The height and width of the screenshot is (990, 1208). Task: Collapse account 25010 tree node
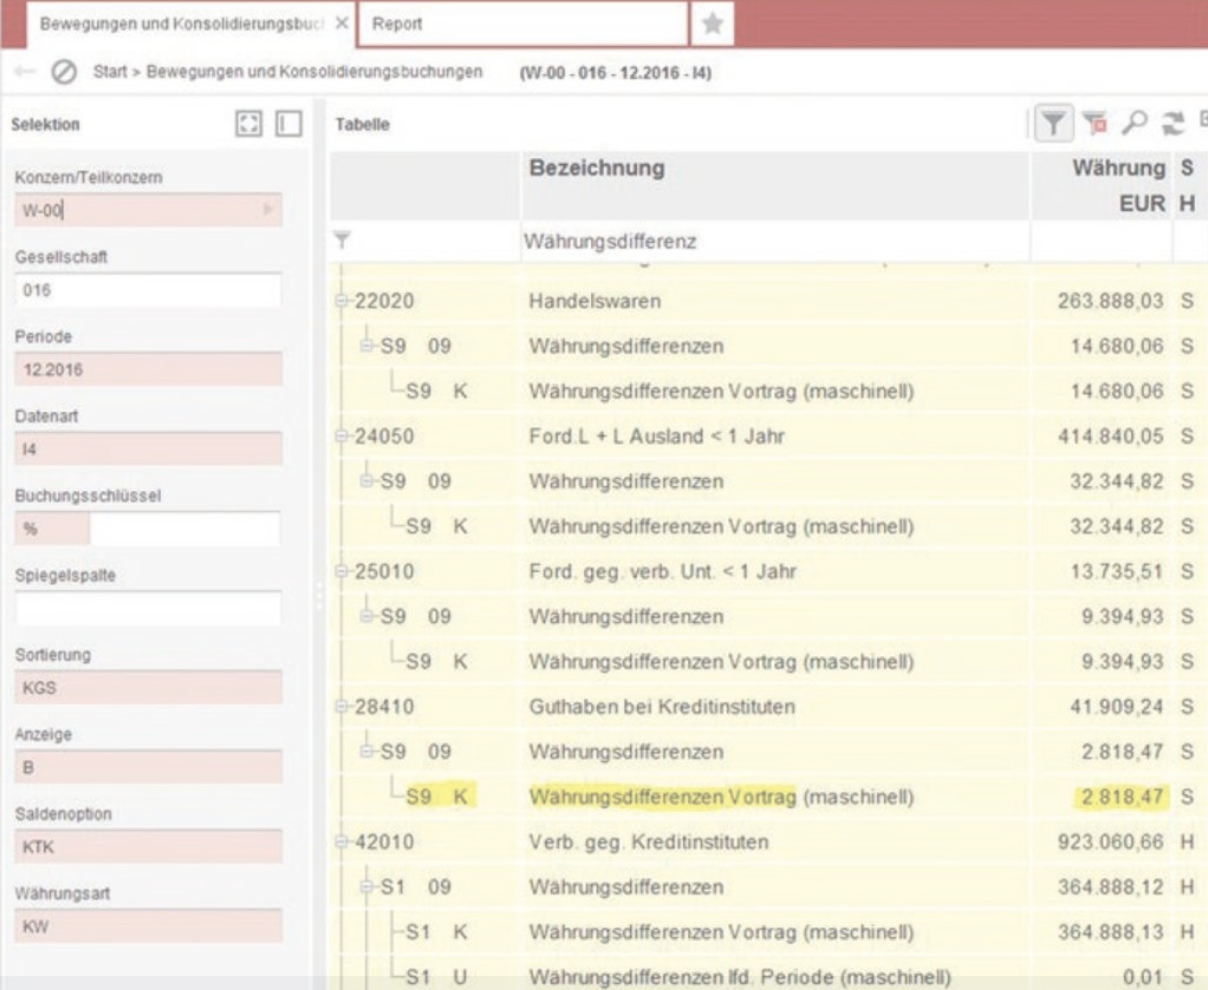(x=343, y=571)
